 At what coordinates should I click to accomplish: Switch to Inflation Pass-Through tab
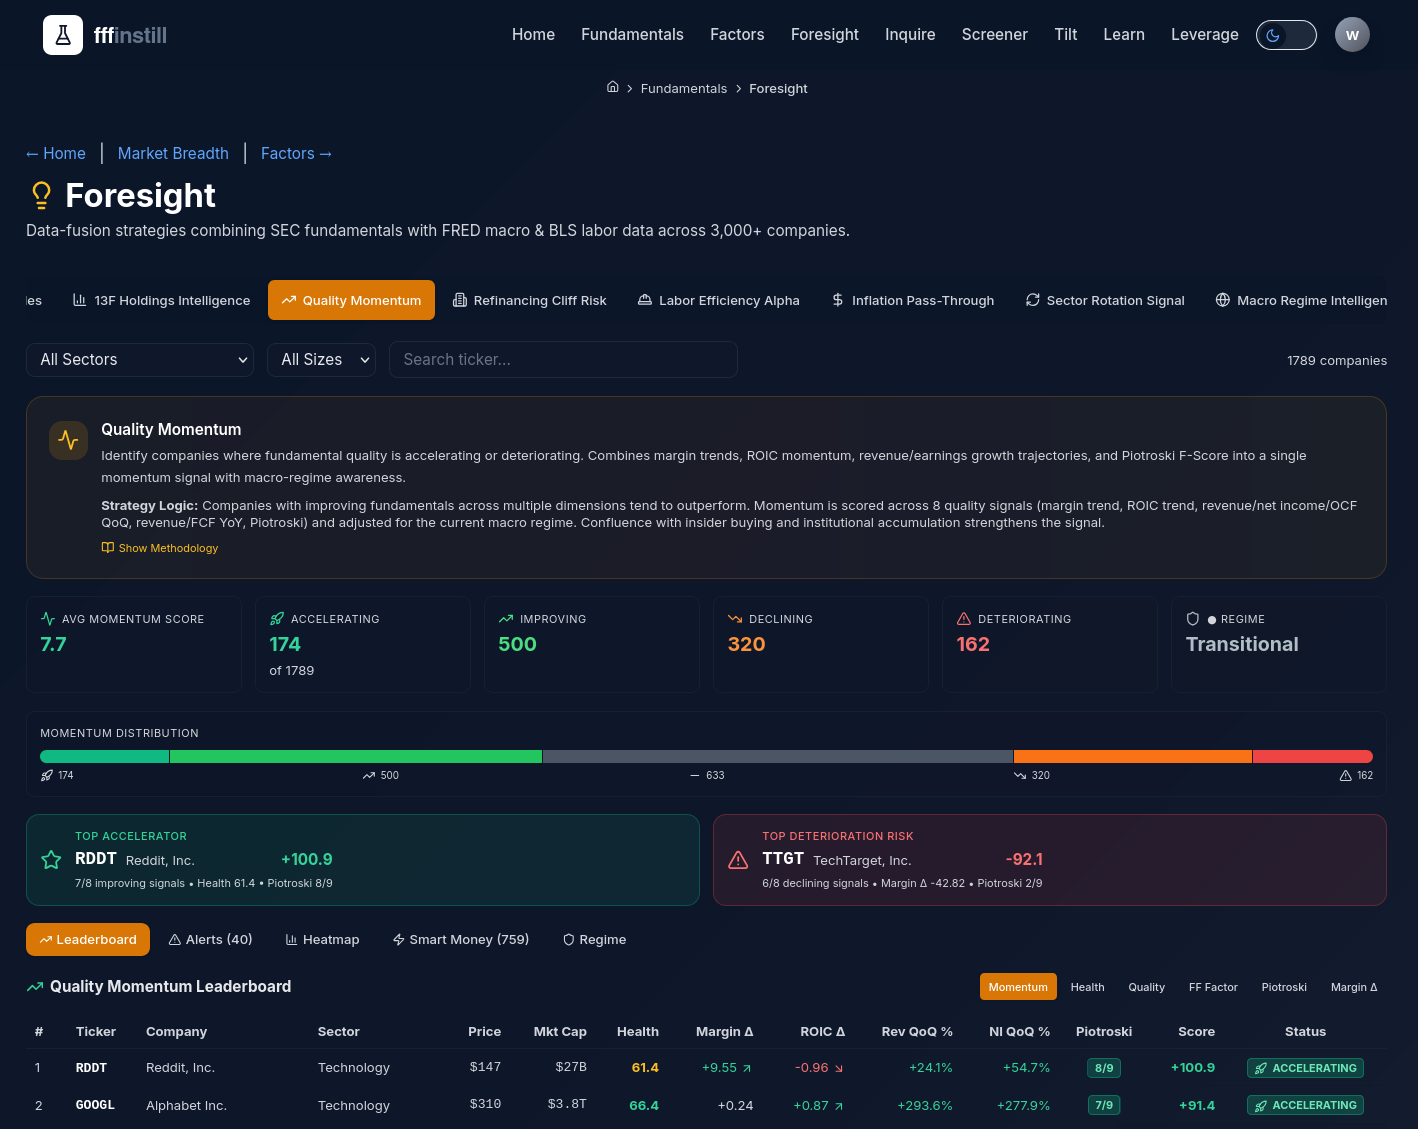(913, 300)
